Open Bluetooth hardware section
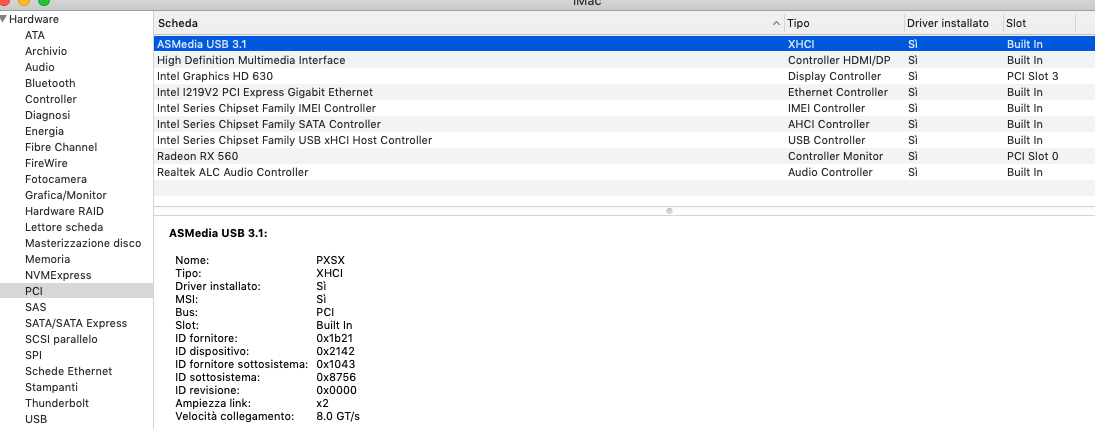Viewport: 1095px width, 429px height. pos(50,83)
